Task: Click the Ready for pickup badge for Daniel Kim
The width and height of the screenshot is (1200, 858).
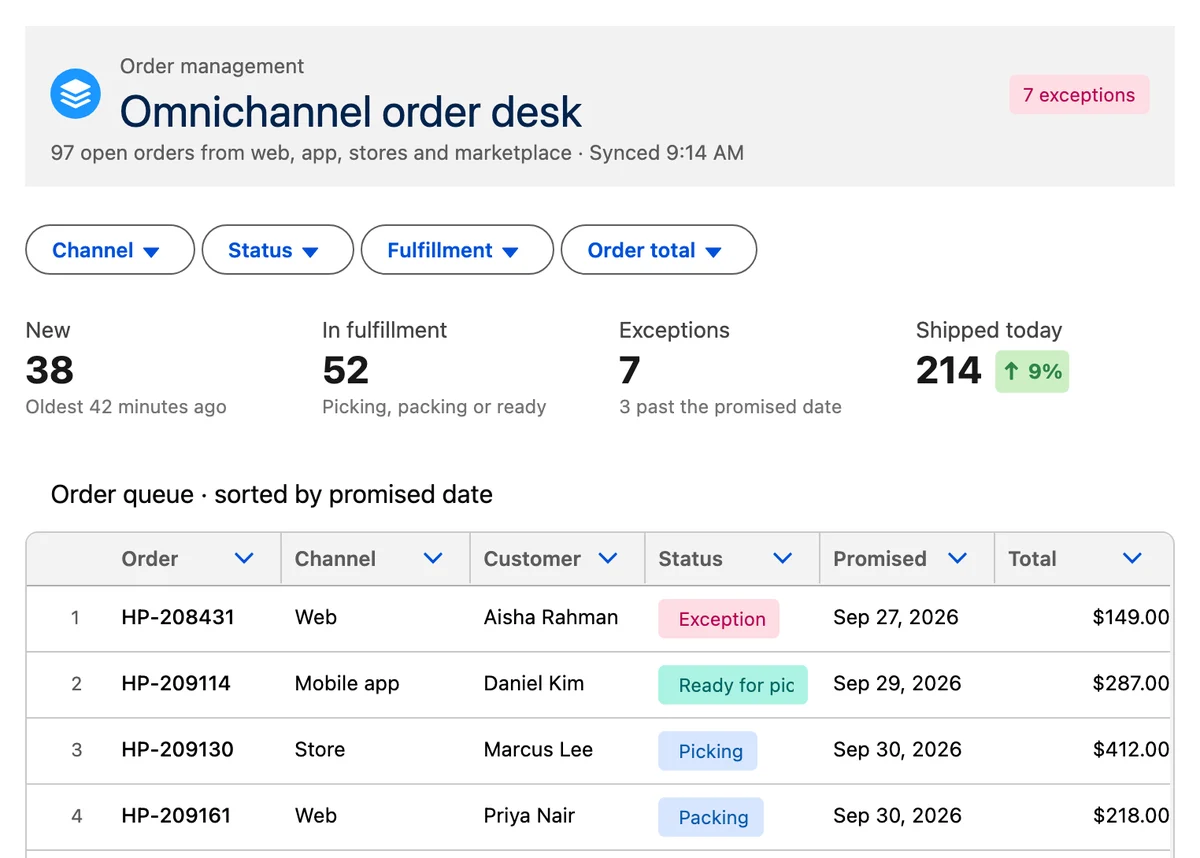Action: pyautogui.click(x=733, y=685)
